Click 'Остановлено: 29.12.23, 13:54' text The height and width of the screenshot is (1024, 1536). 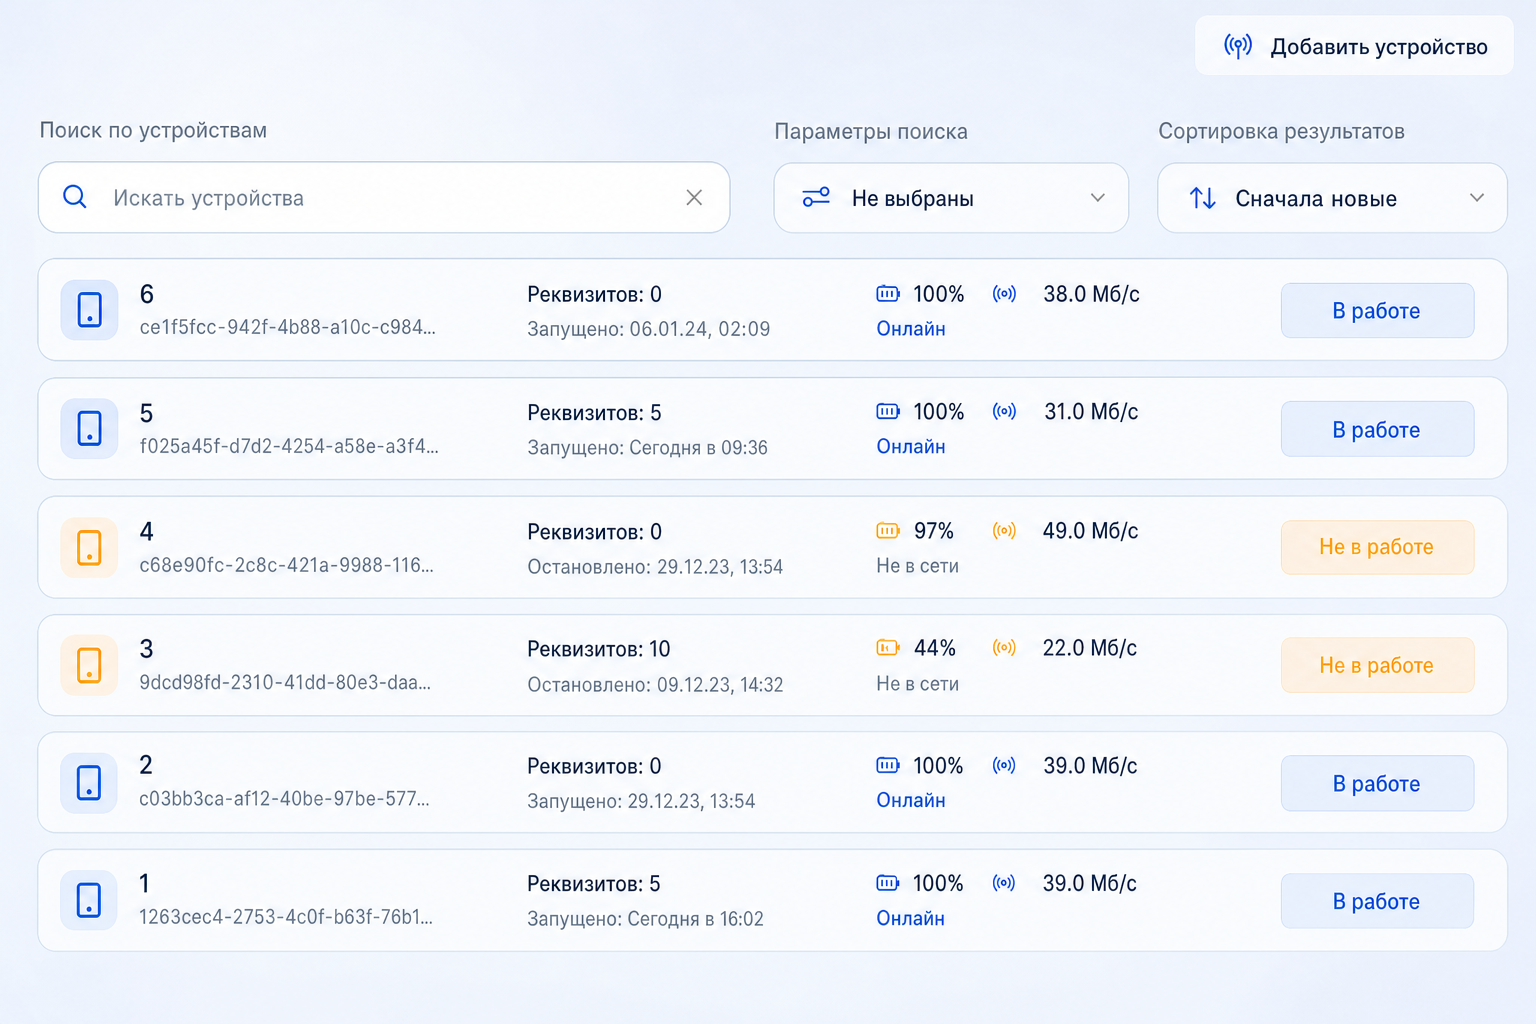coord(655,567)
